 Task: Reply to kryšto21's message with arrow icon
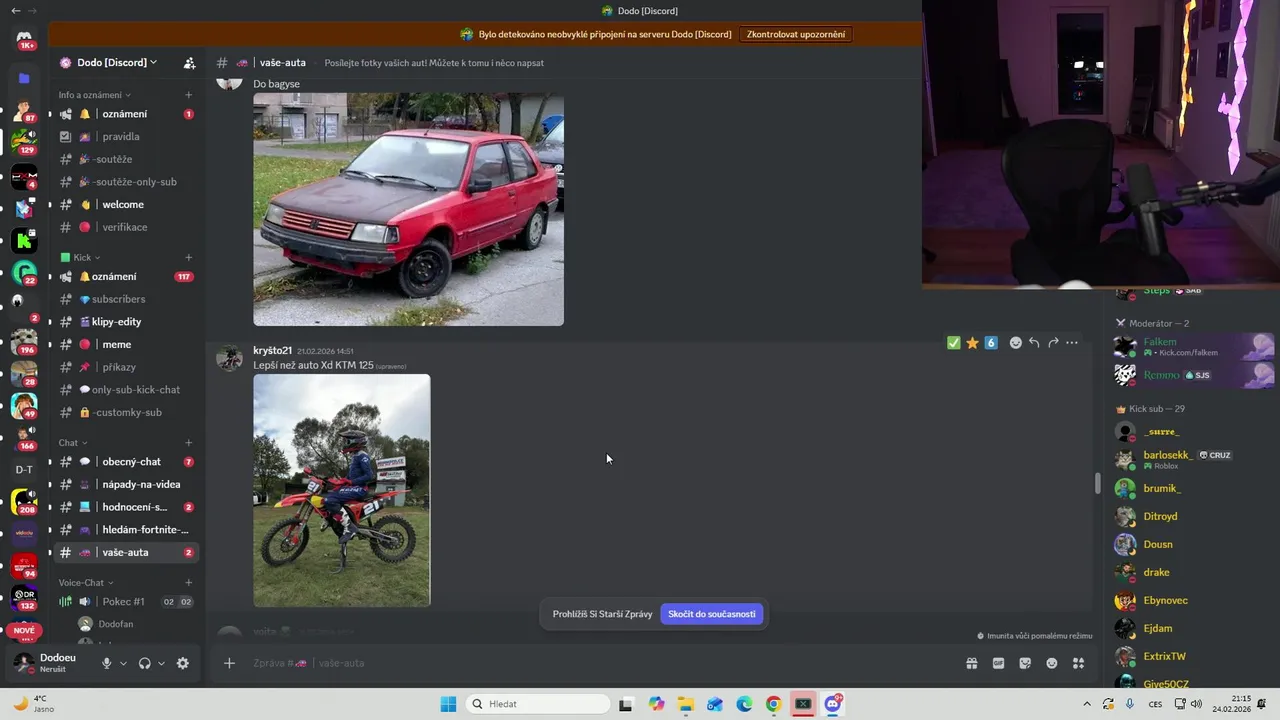pos(1034,343)
